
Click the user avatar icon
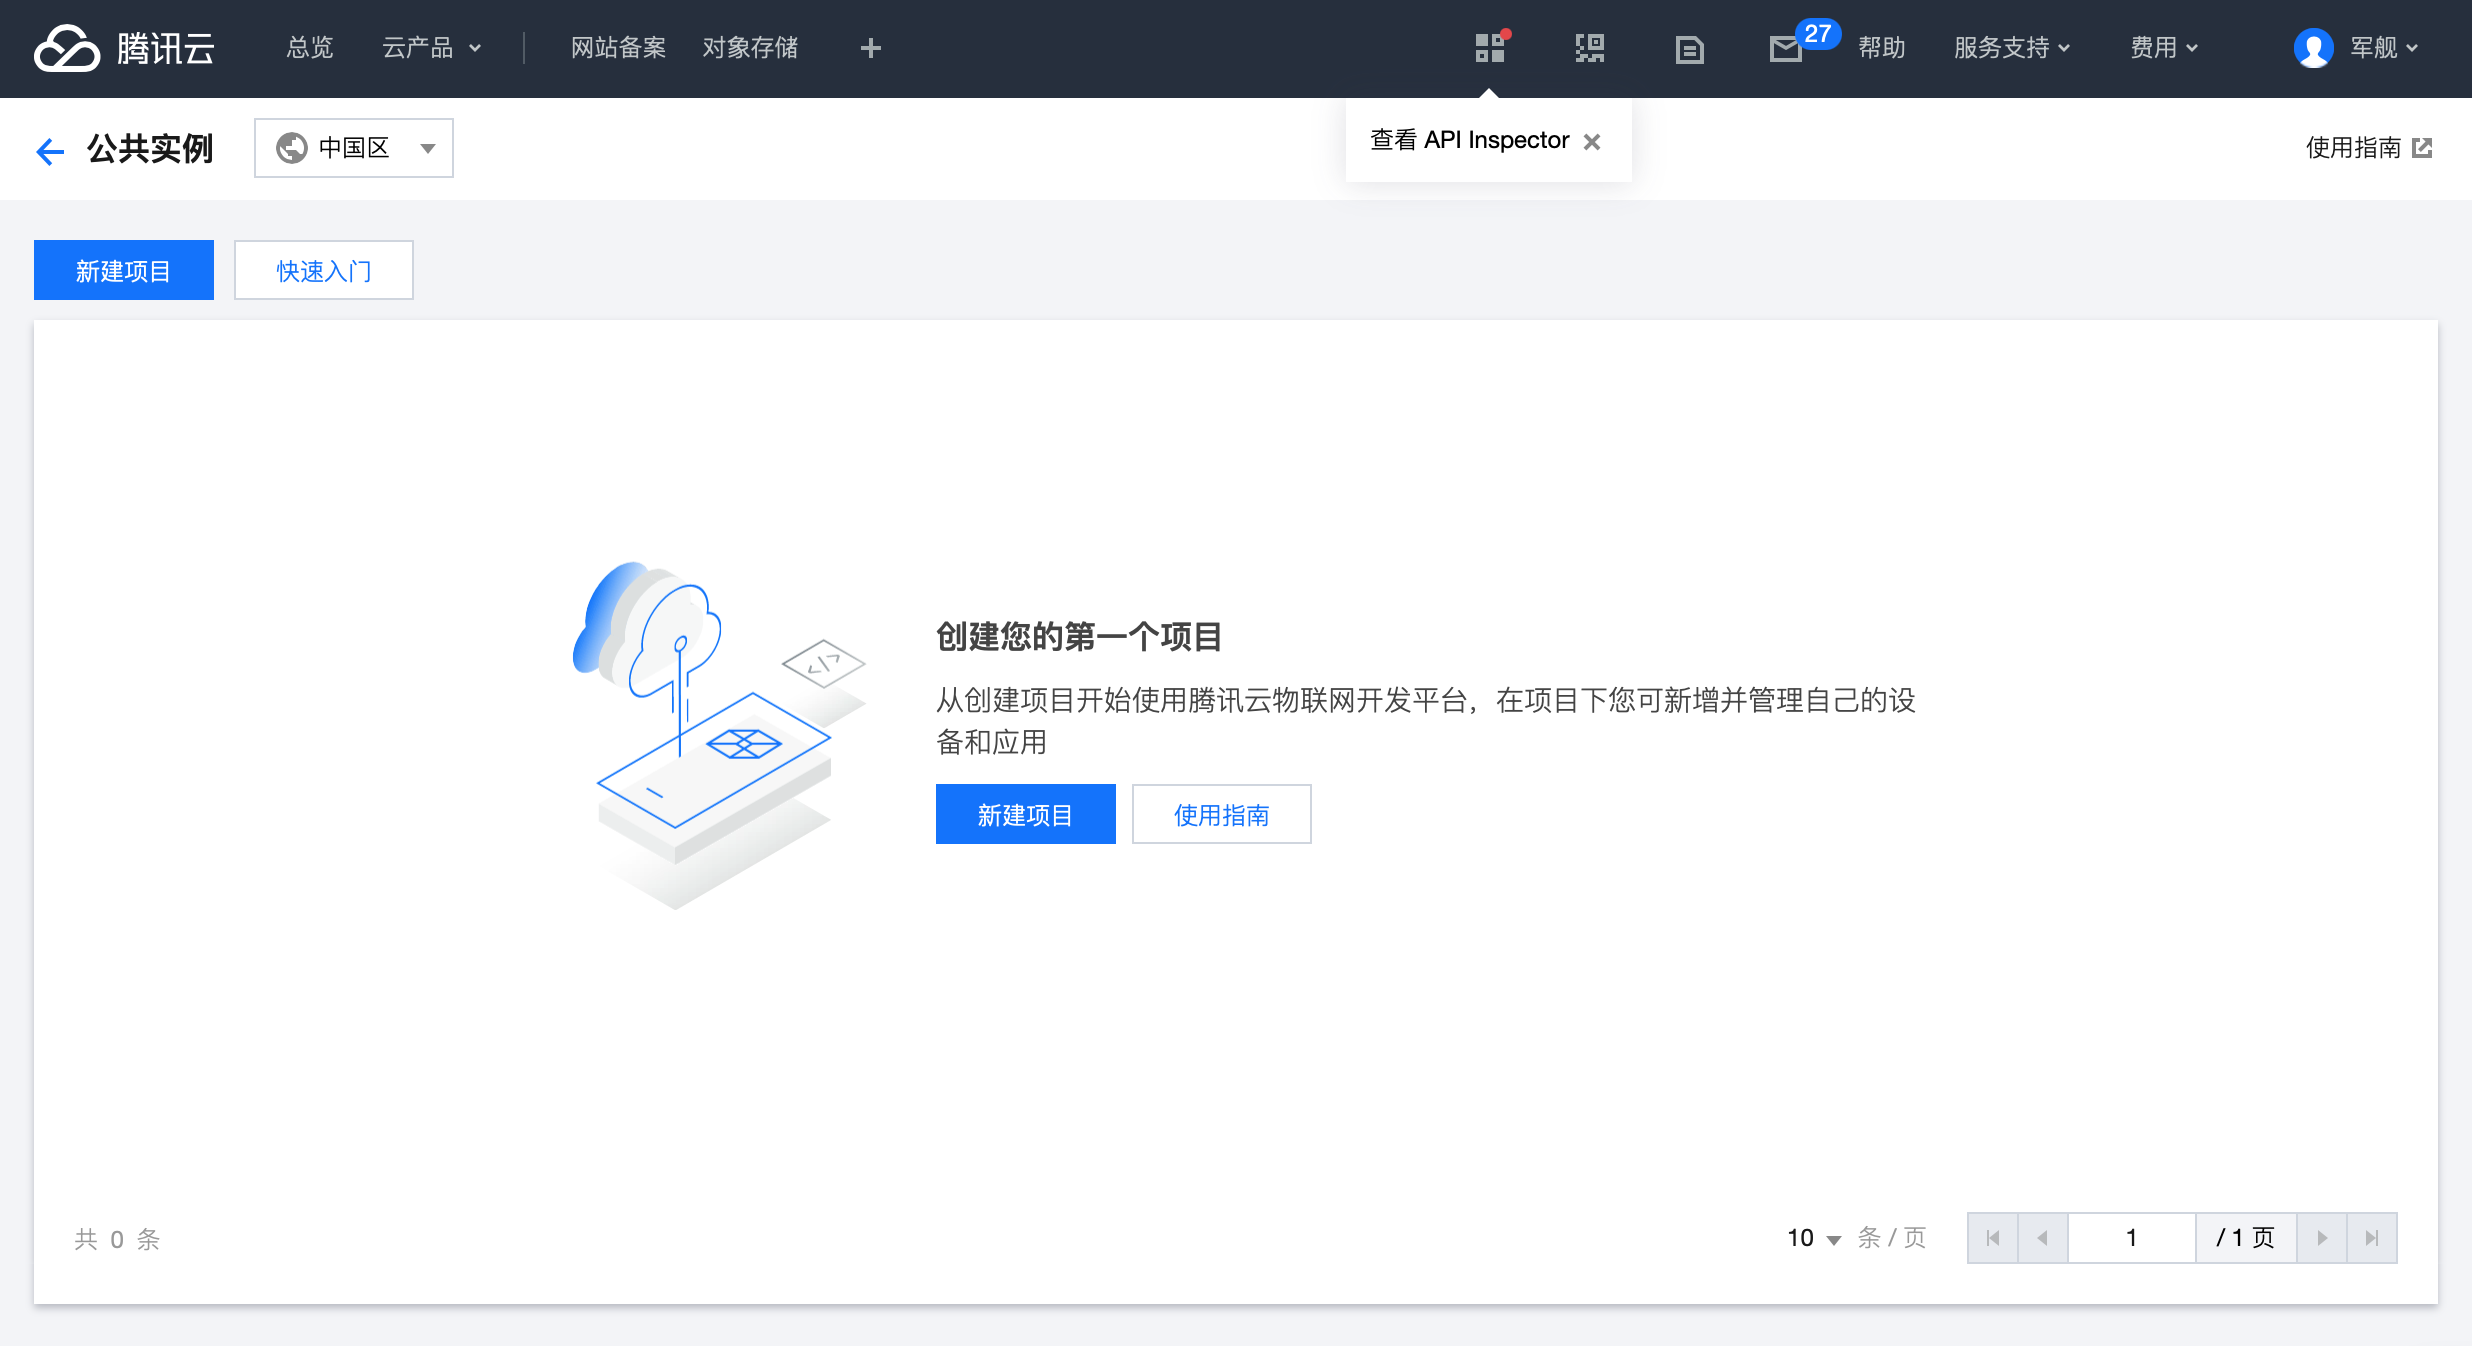(2313, 48)
